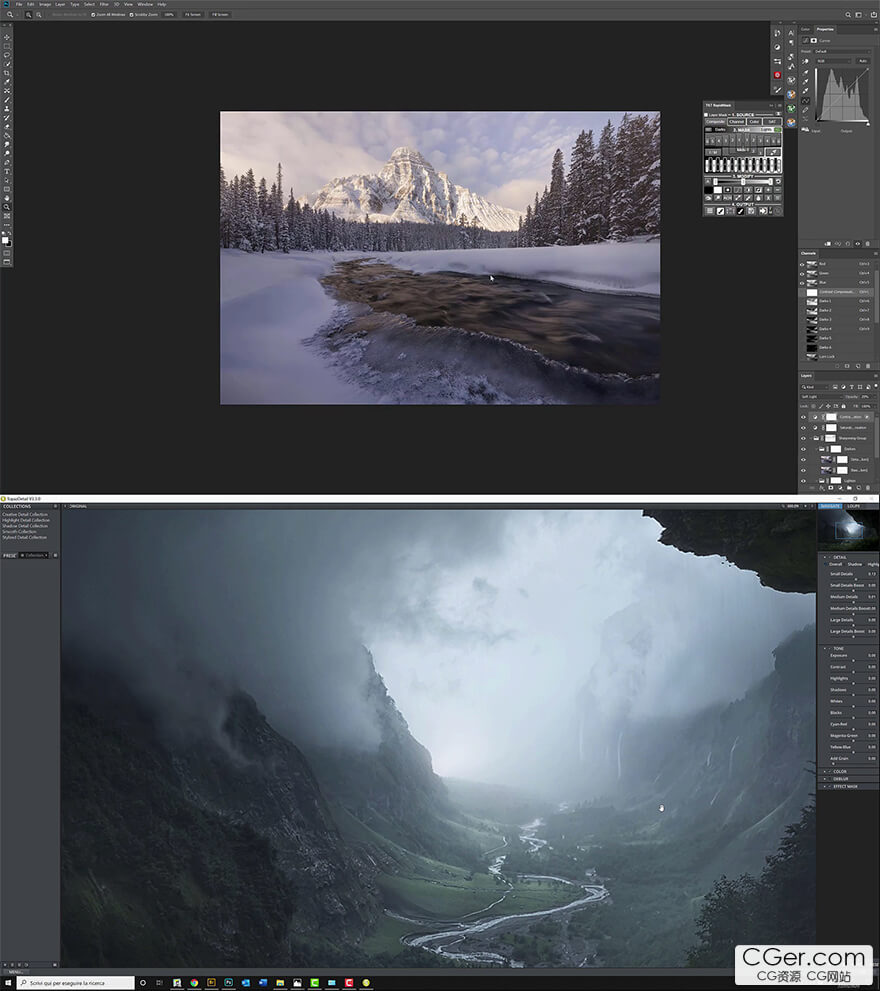Expand the DEBLUR section in Topaz Detail
This screenshot has width=880, height=991.
pos(825,779)
